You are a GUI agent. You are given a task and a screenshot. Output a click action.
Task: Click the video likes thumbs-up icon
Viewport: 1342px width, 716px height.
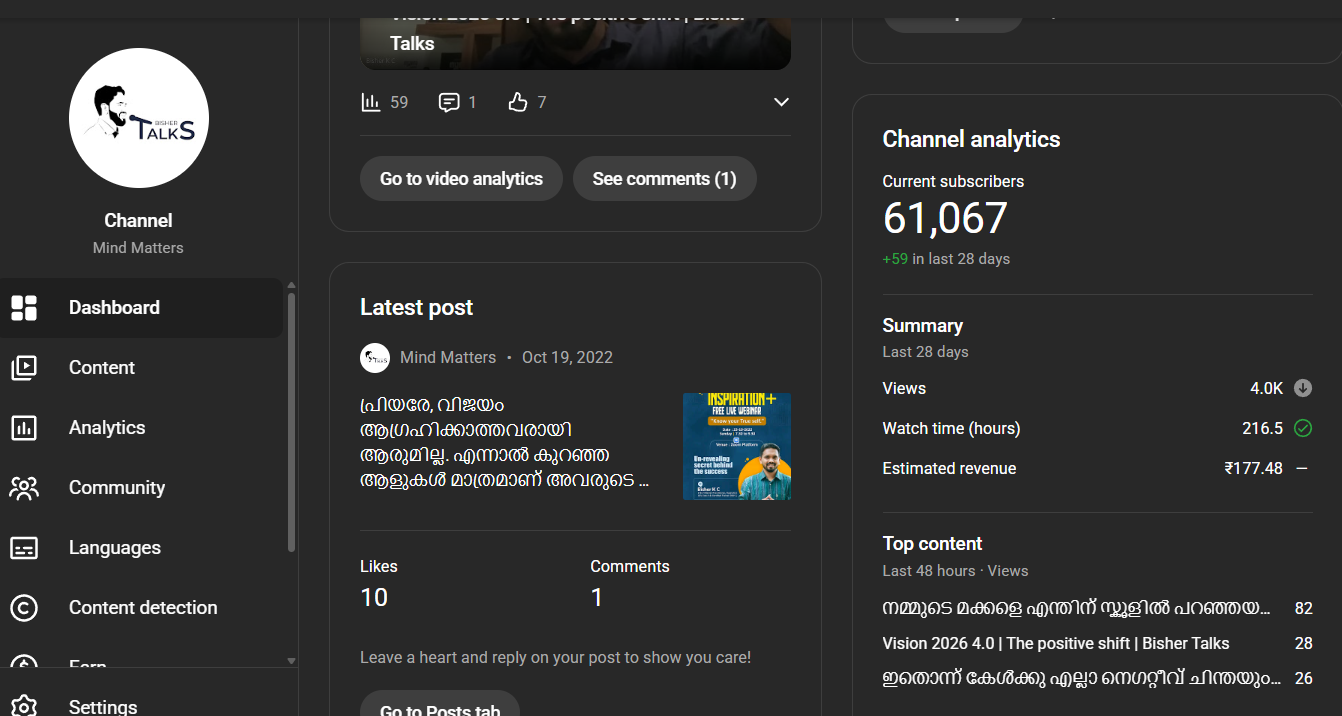coord(517,102)
